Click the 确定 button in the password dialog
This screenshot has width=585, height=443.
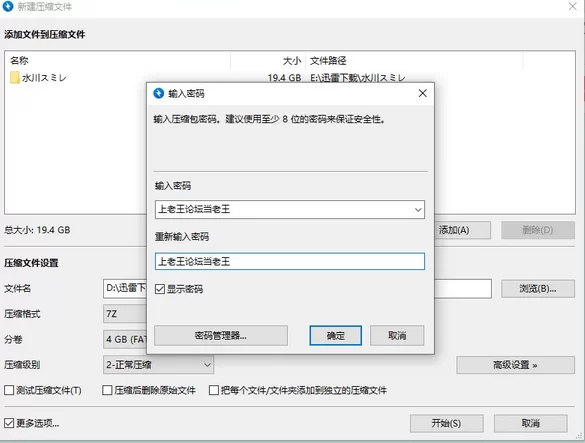[x=335, y=336]
